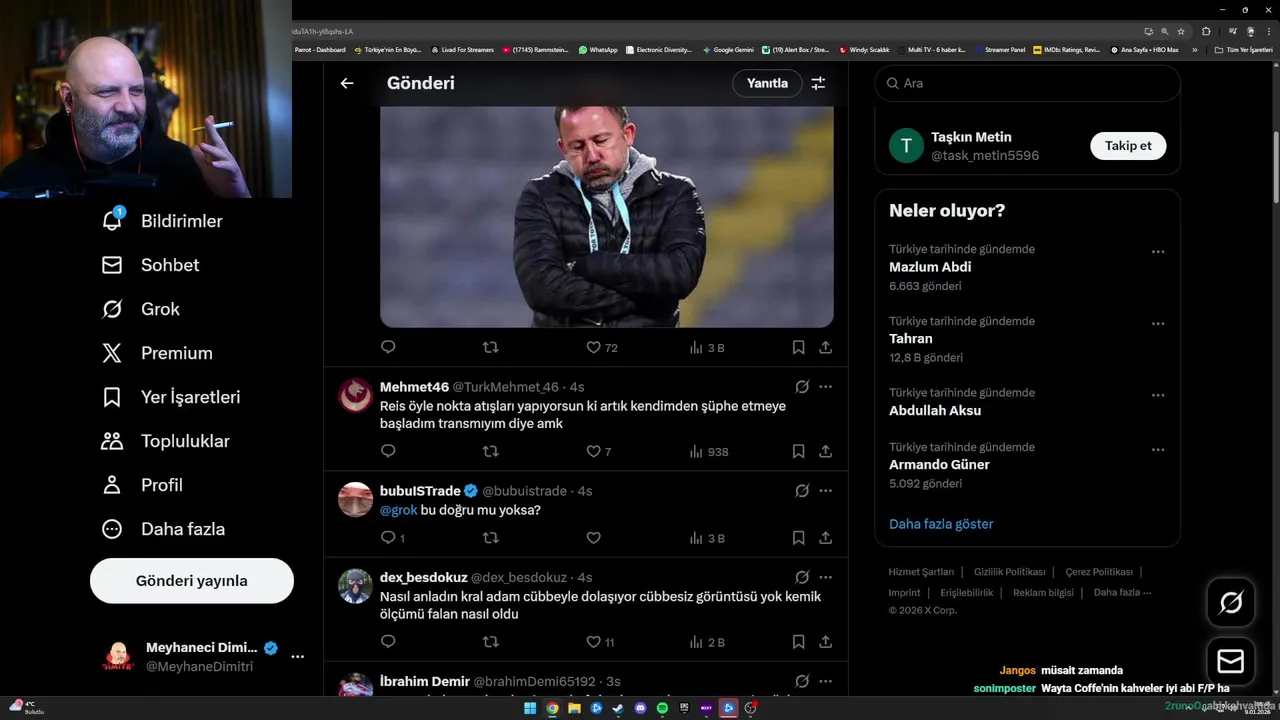Click the Yanıtla button
Screen dimensions: 1280x720
(x=767, y=83)
